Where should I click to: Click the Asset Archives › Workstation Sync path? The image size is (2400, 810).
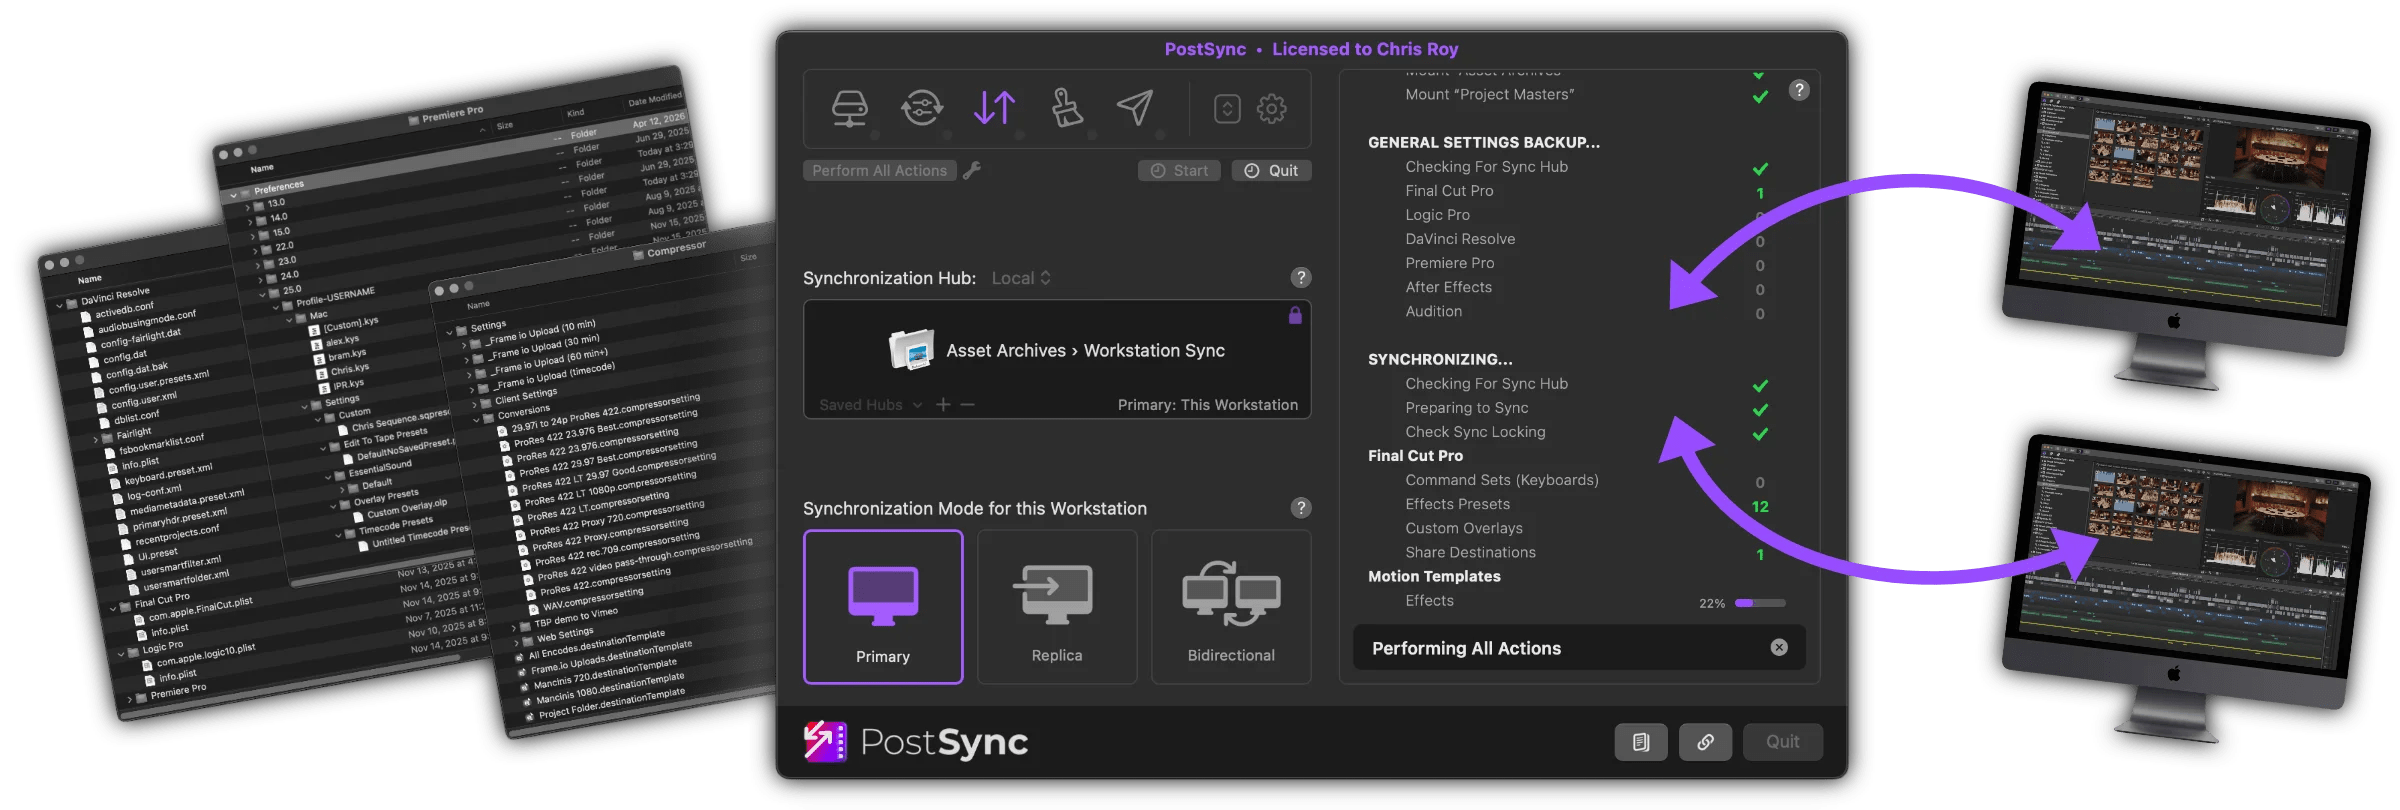tap(1085, 351)
